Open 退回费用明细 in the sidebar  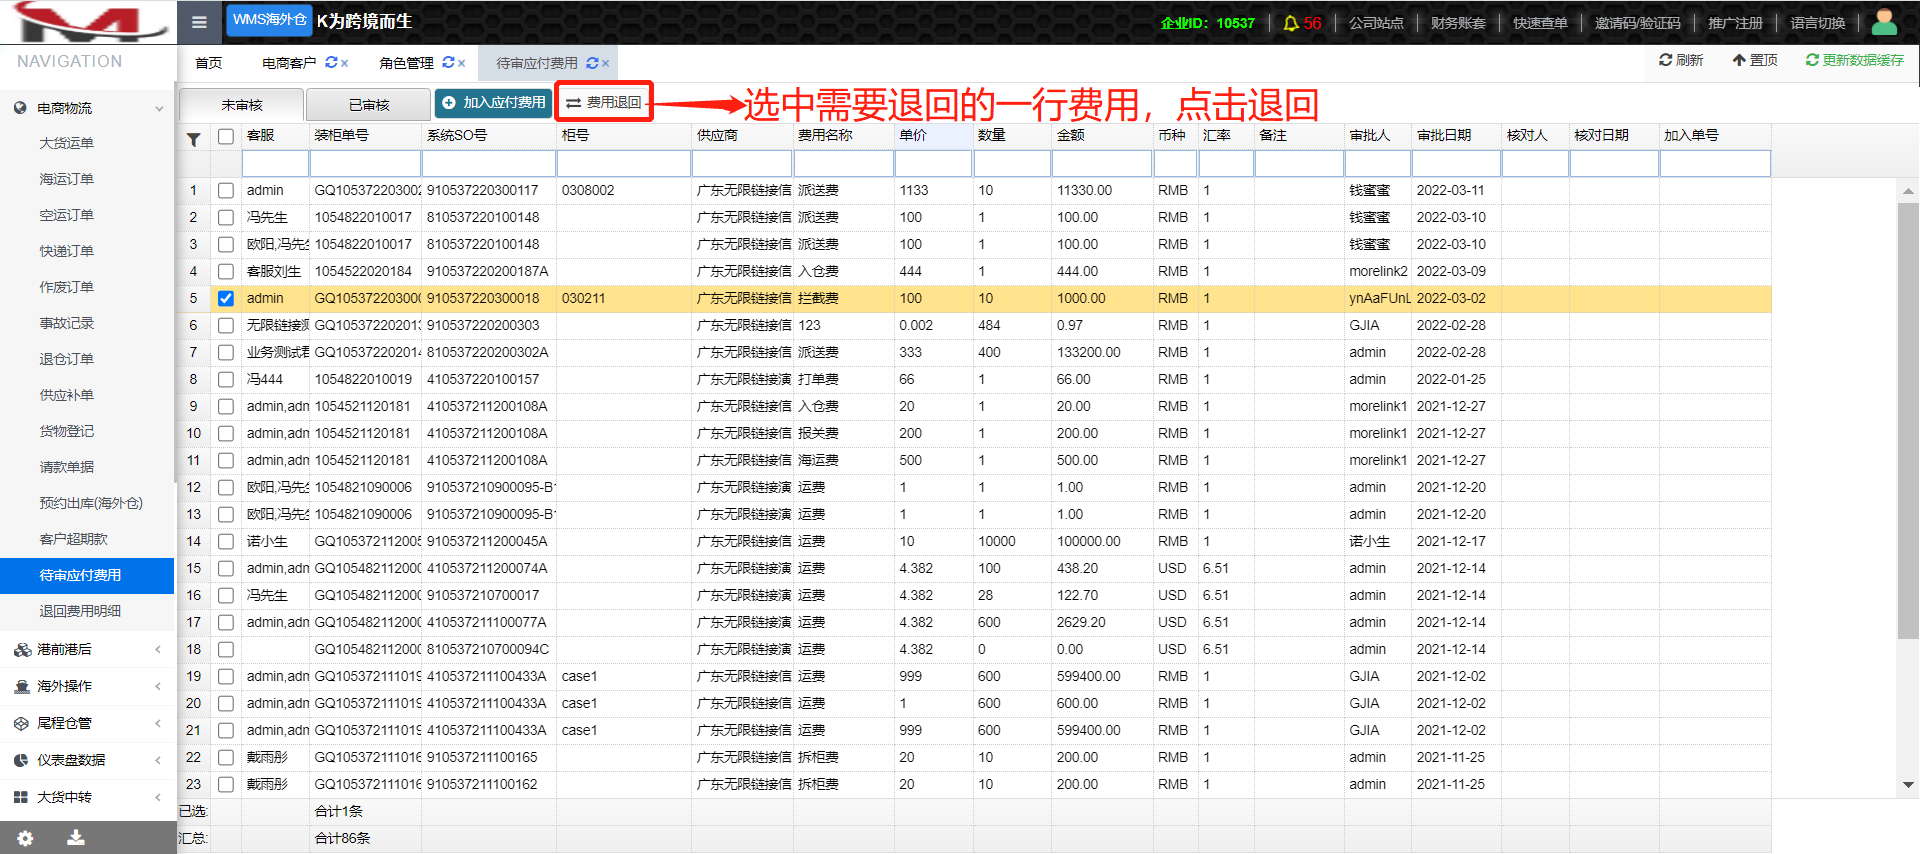click(x=80, y=611)
